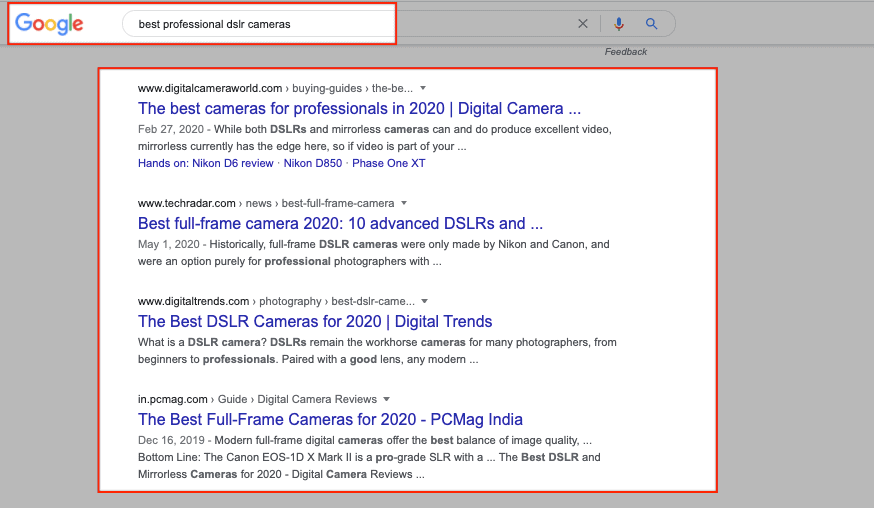The width and height of the screenshot is (874, 508).
Task: Open the "Nikon D850" sitelink
Action: (313, 163)
